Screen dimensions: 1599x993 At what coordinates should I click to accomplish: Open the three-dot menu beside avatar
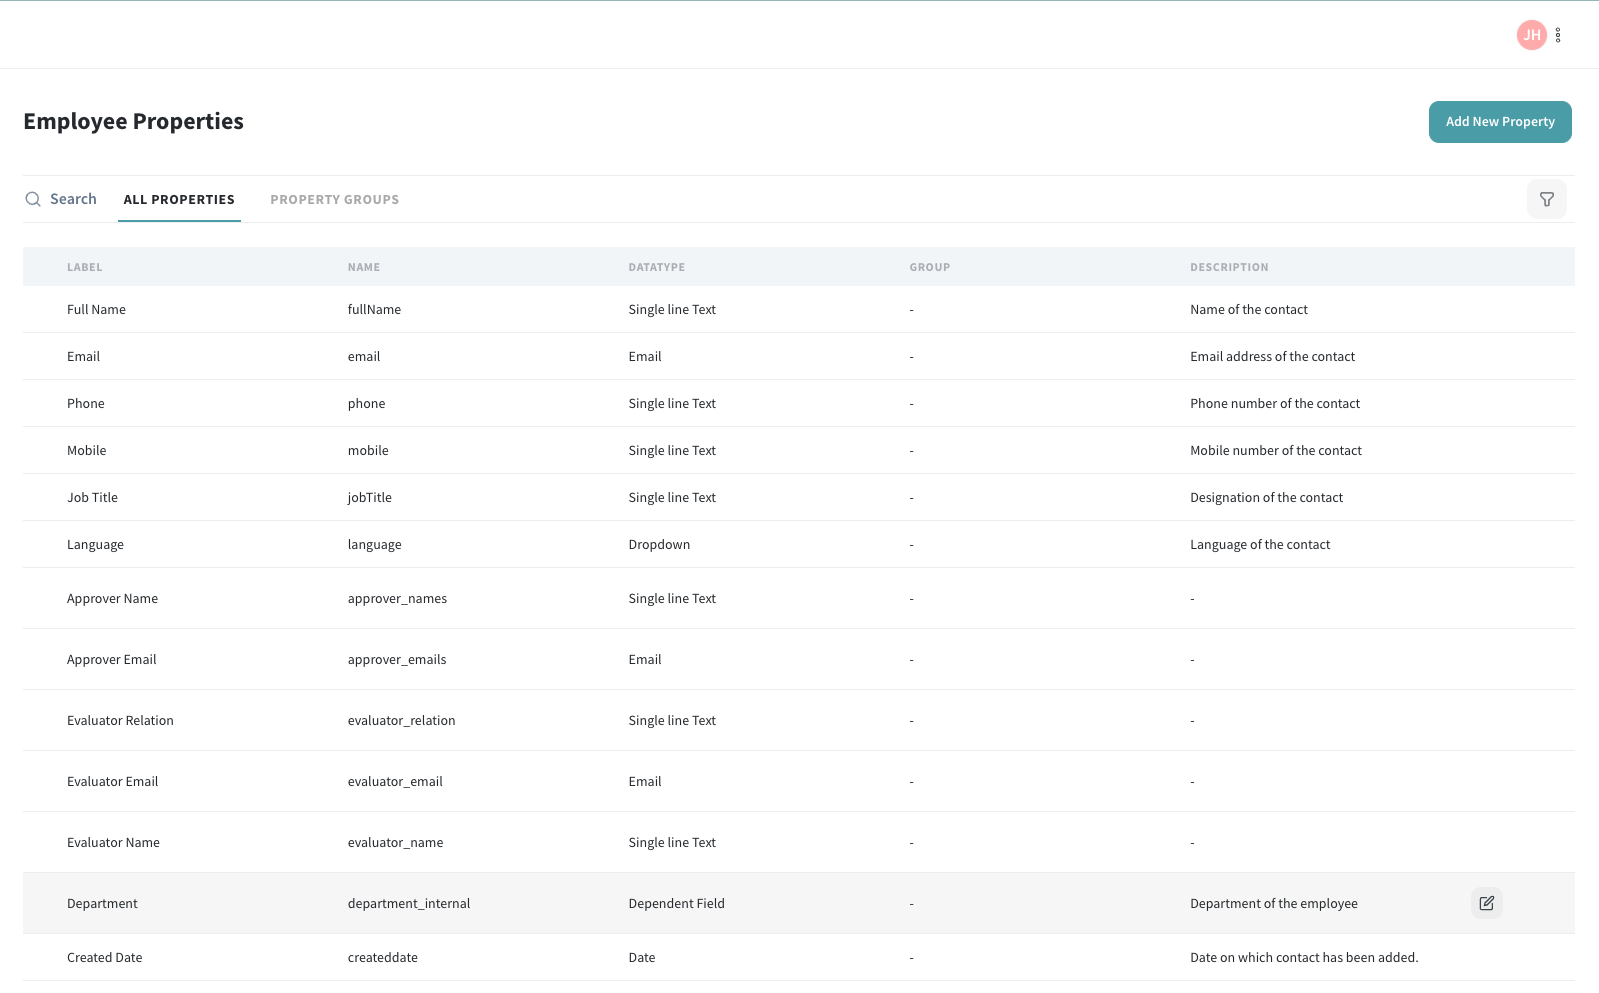coord(1558,35)
